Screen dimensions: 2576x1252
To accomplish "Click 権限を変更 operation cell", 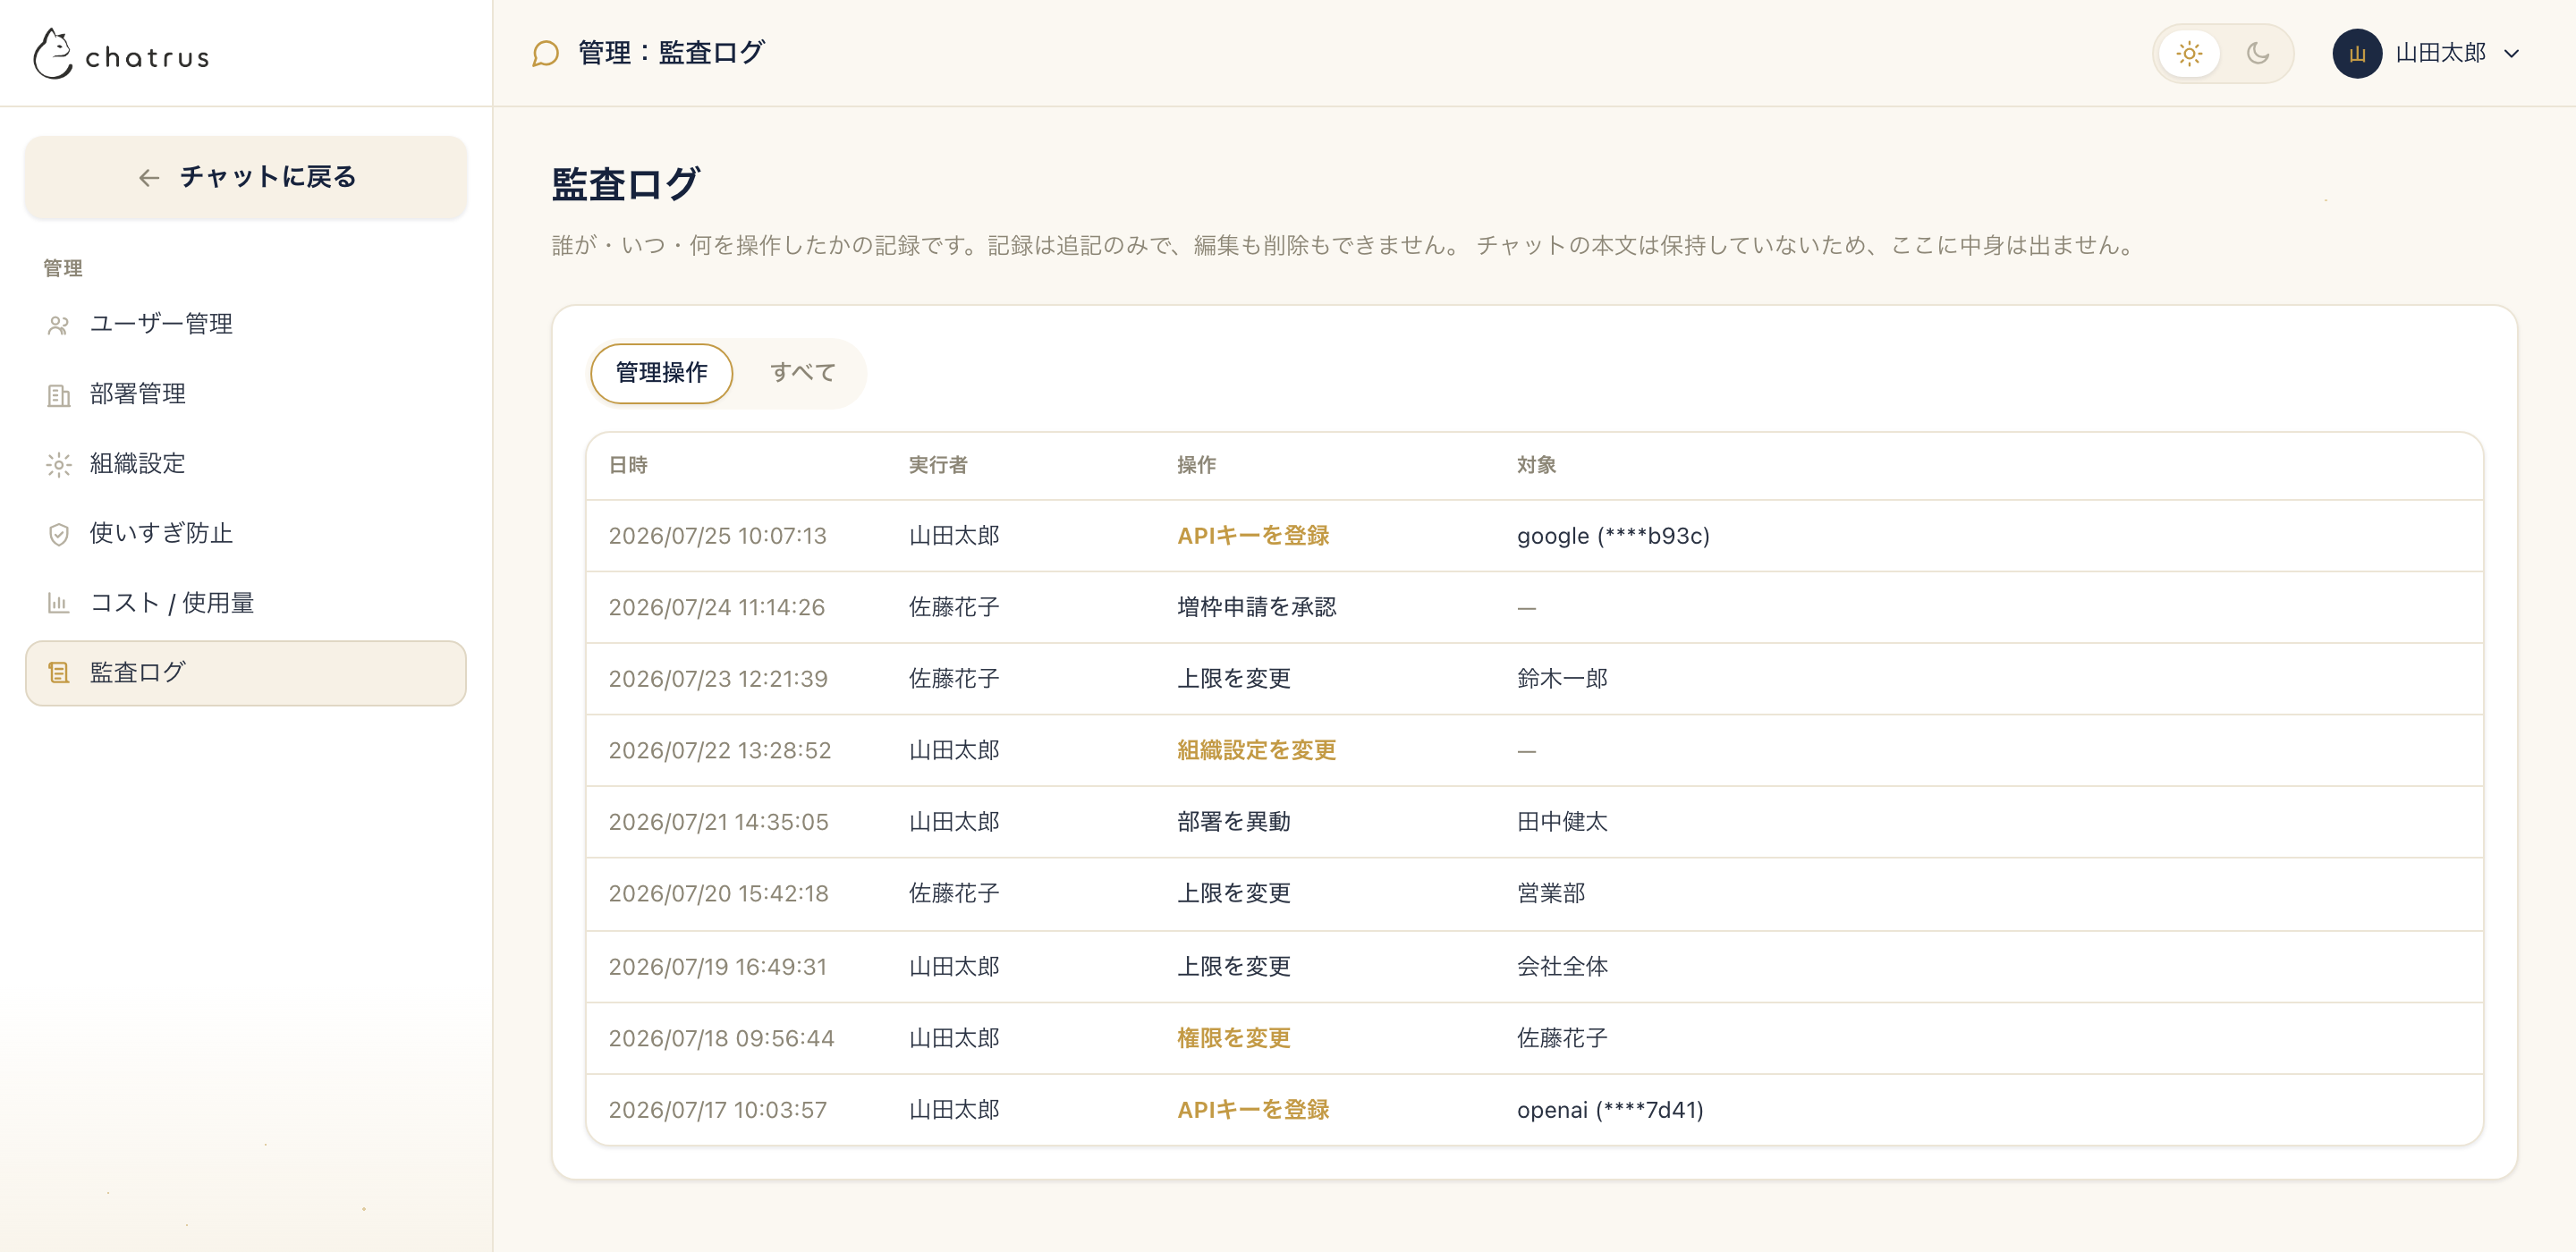I will point(1234,1038).
